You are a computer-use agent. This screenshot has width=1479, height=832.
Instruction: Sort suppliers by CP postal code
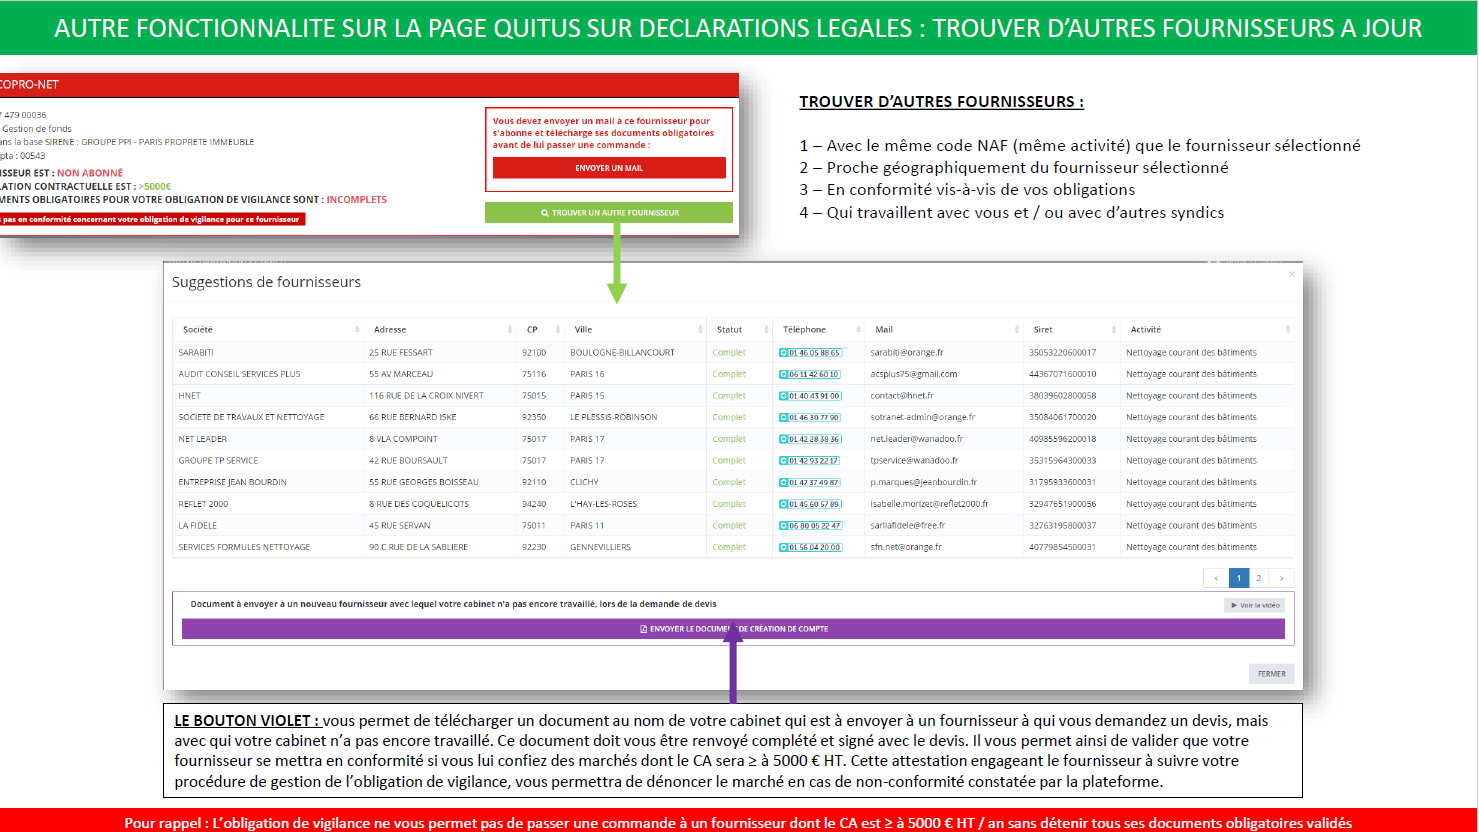click(540, 329)
